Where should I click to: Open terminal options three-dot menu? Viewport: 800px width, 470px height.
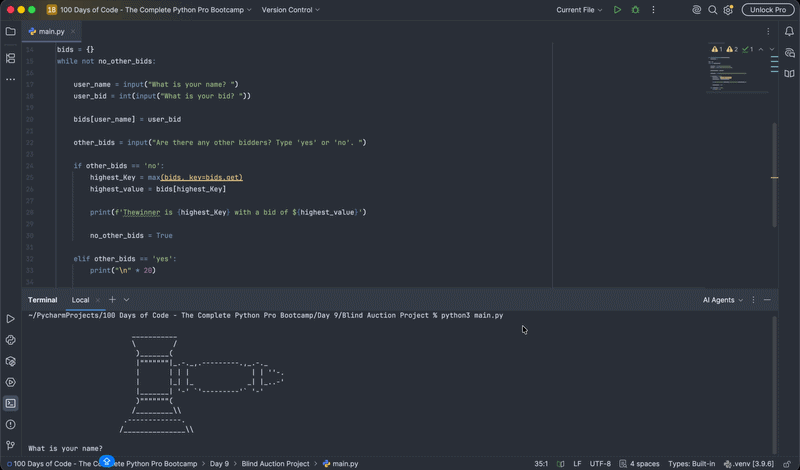[x=753, y=300]
